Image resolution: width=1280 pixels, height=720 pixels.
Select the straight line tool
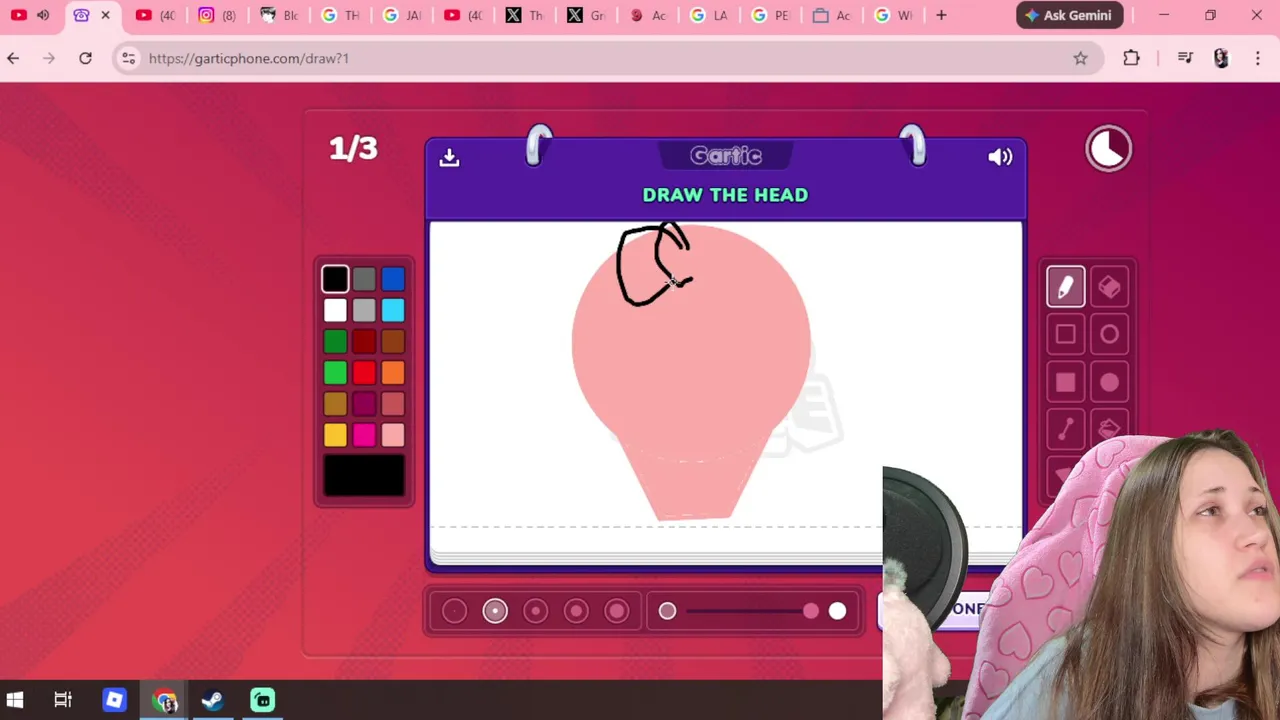click(x=1065, y=429)
